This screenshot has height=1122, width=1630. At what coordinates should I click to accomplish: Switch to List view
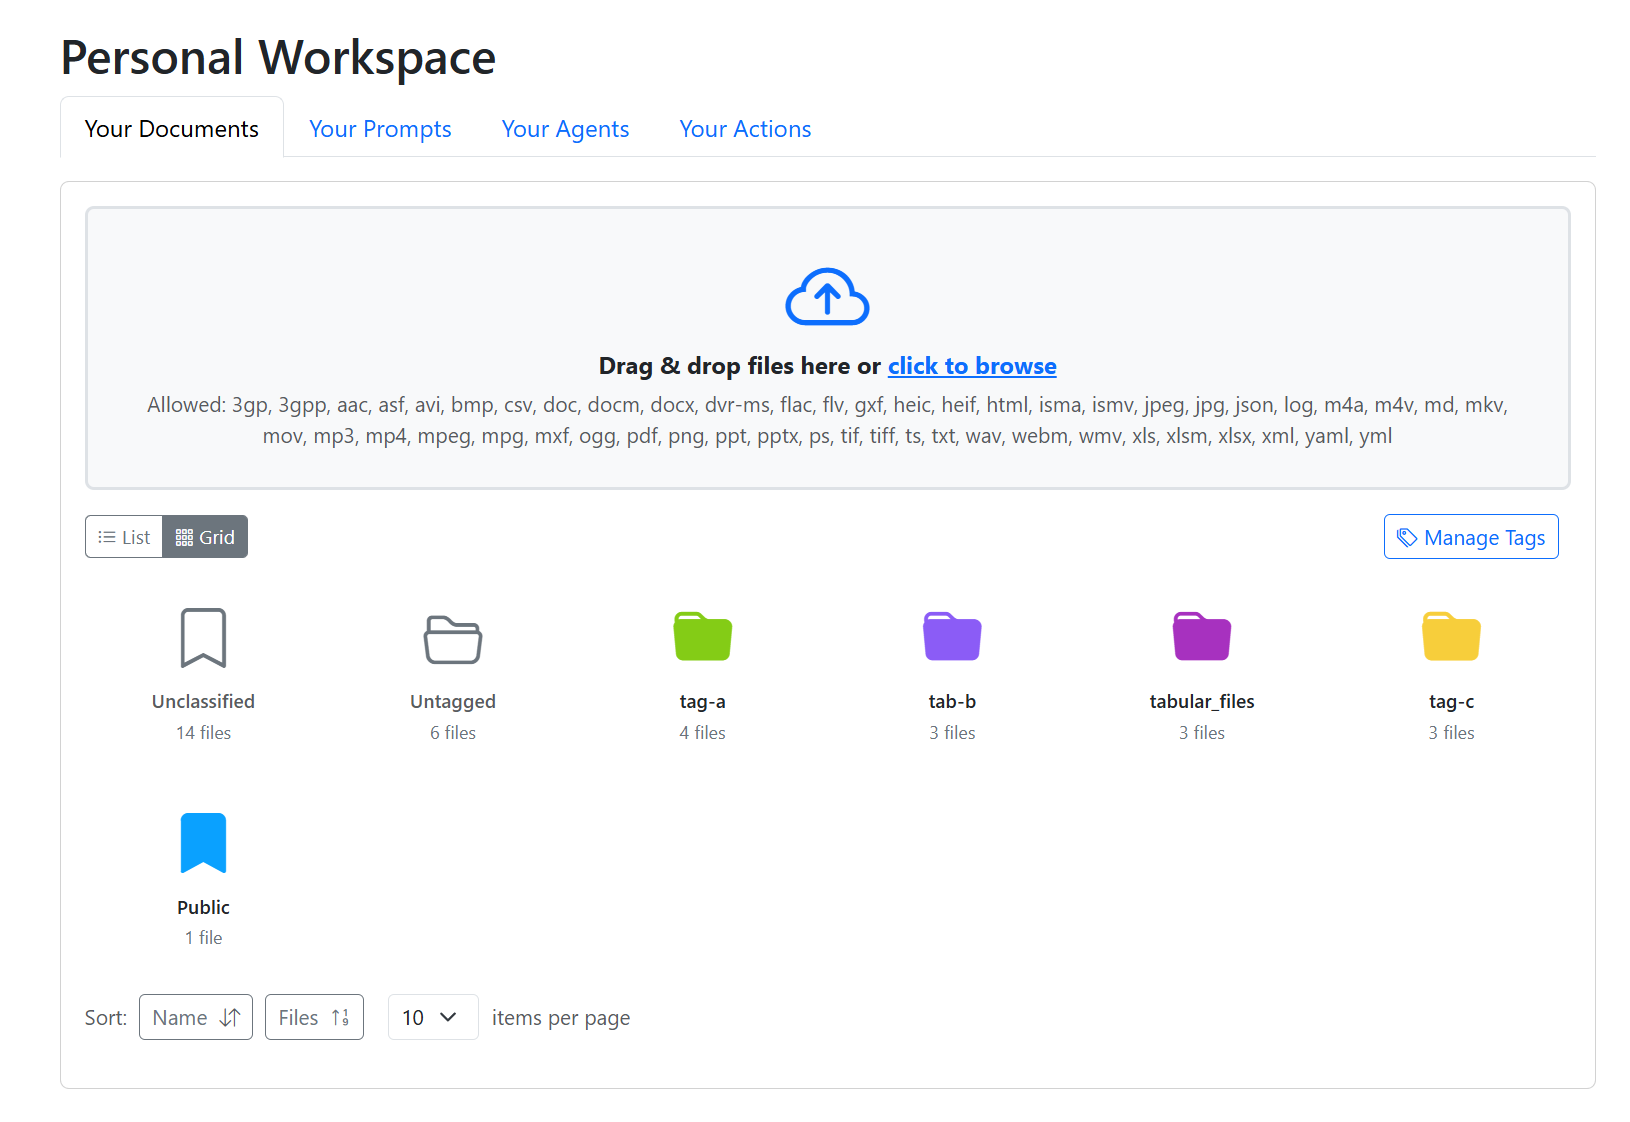(x=123, y=536)
